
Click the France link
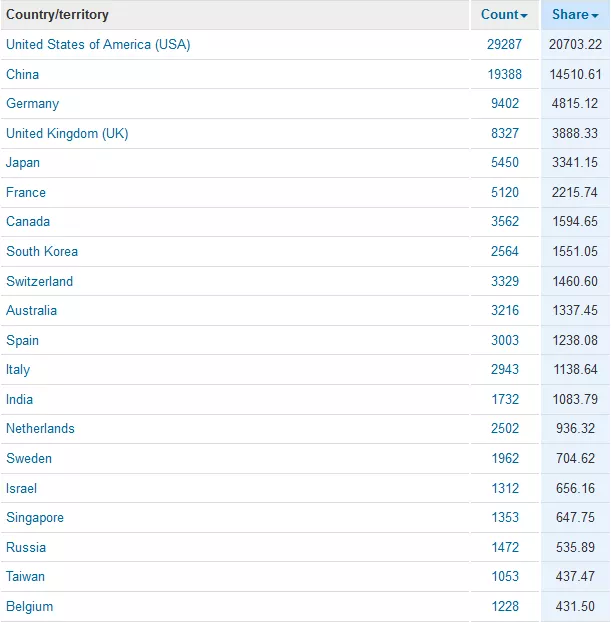click(x=26, y=192)
